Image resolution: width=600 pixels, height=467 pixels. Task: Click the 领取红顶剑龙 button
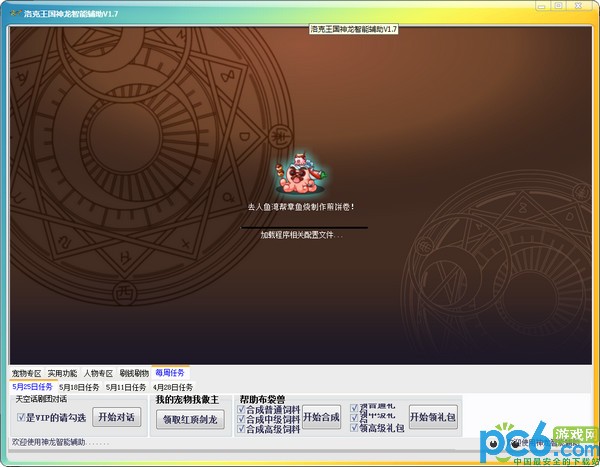190,420
